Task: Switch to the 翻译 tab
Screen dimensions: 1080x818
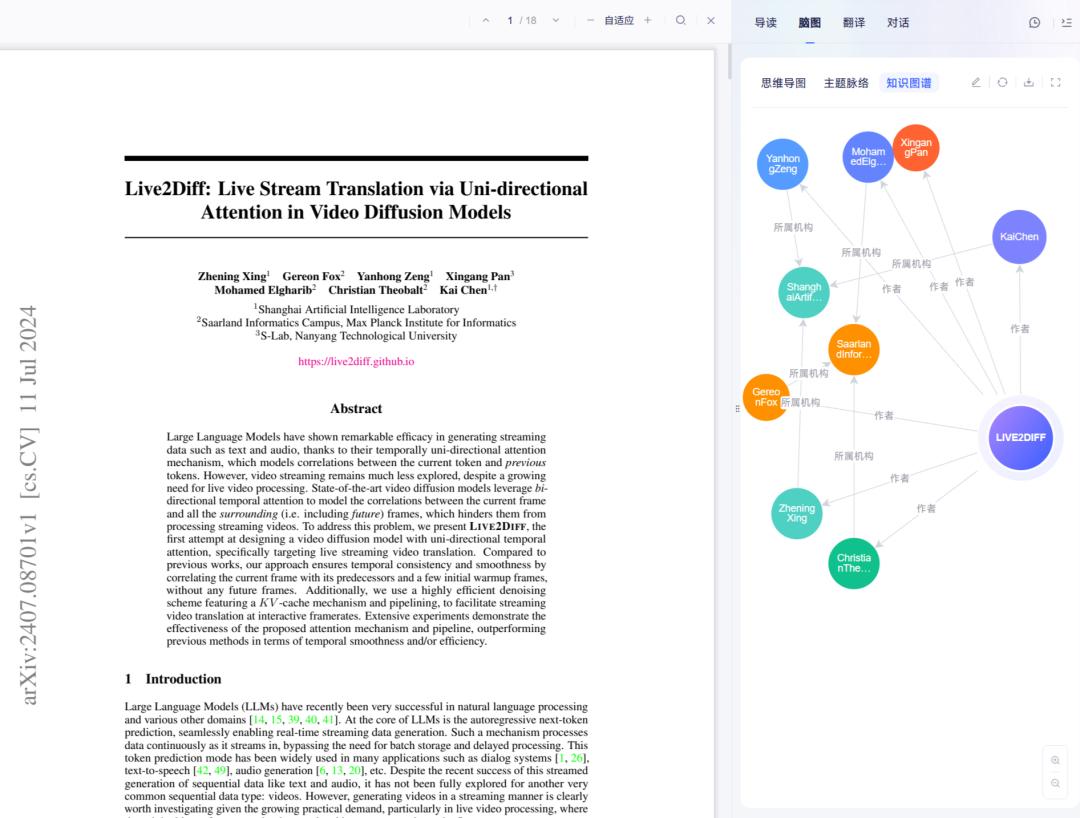Action: coord(854,22)
